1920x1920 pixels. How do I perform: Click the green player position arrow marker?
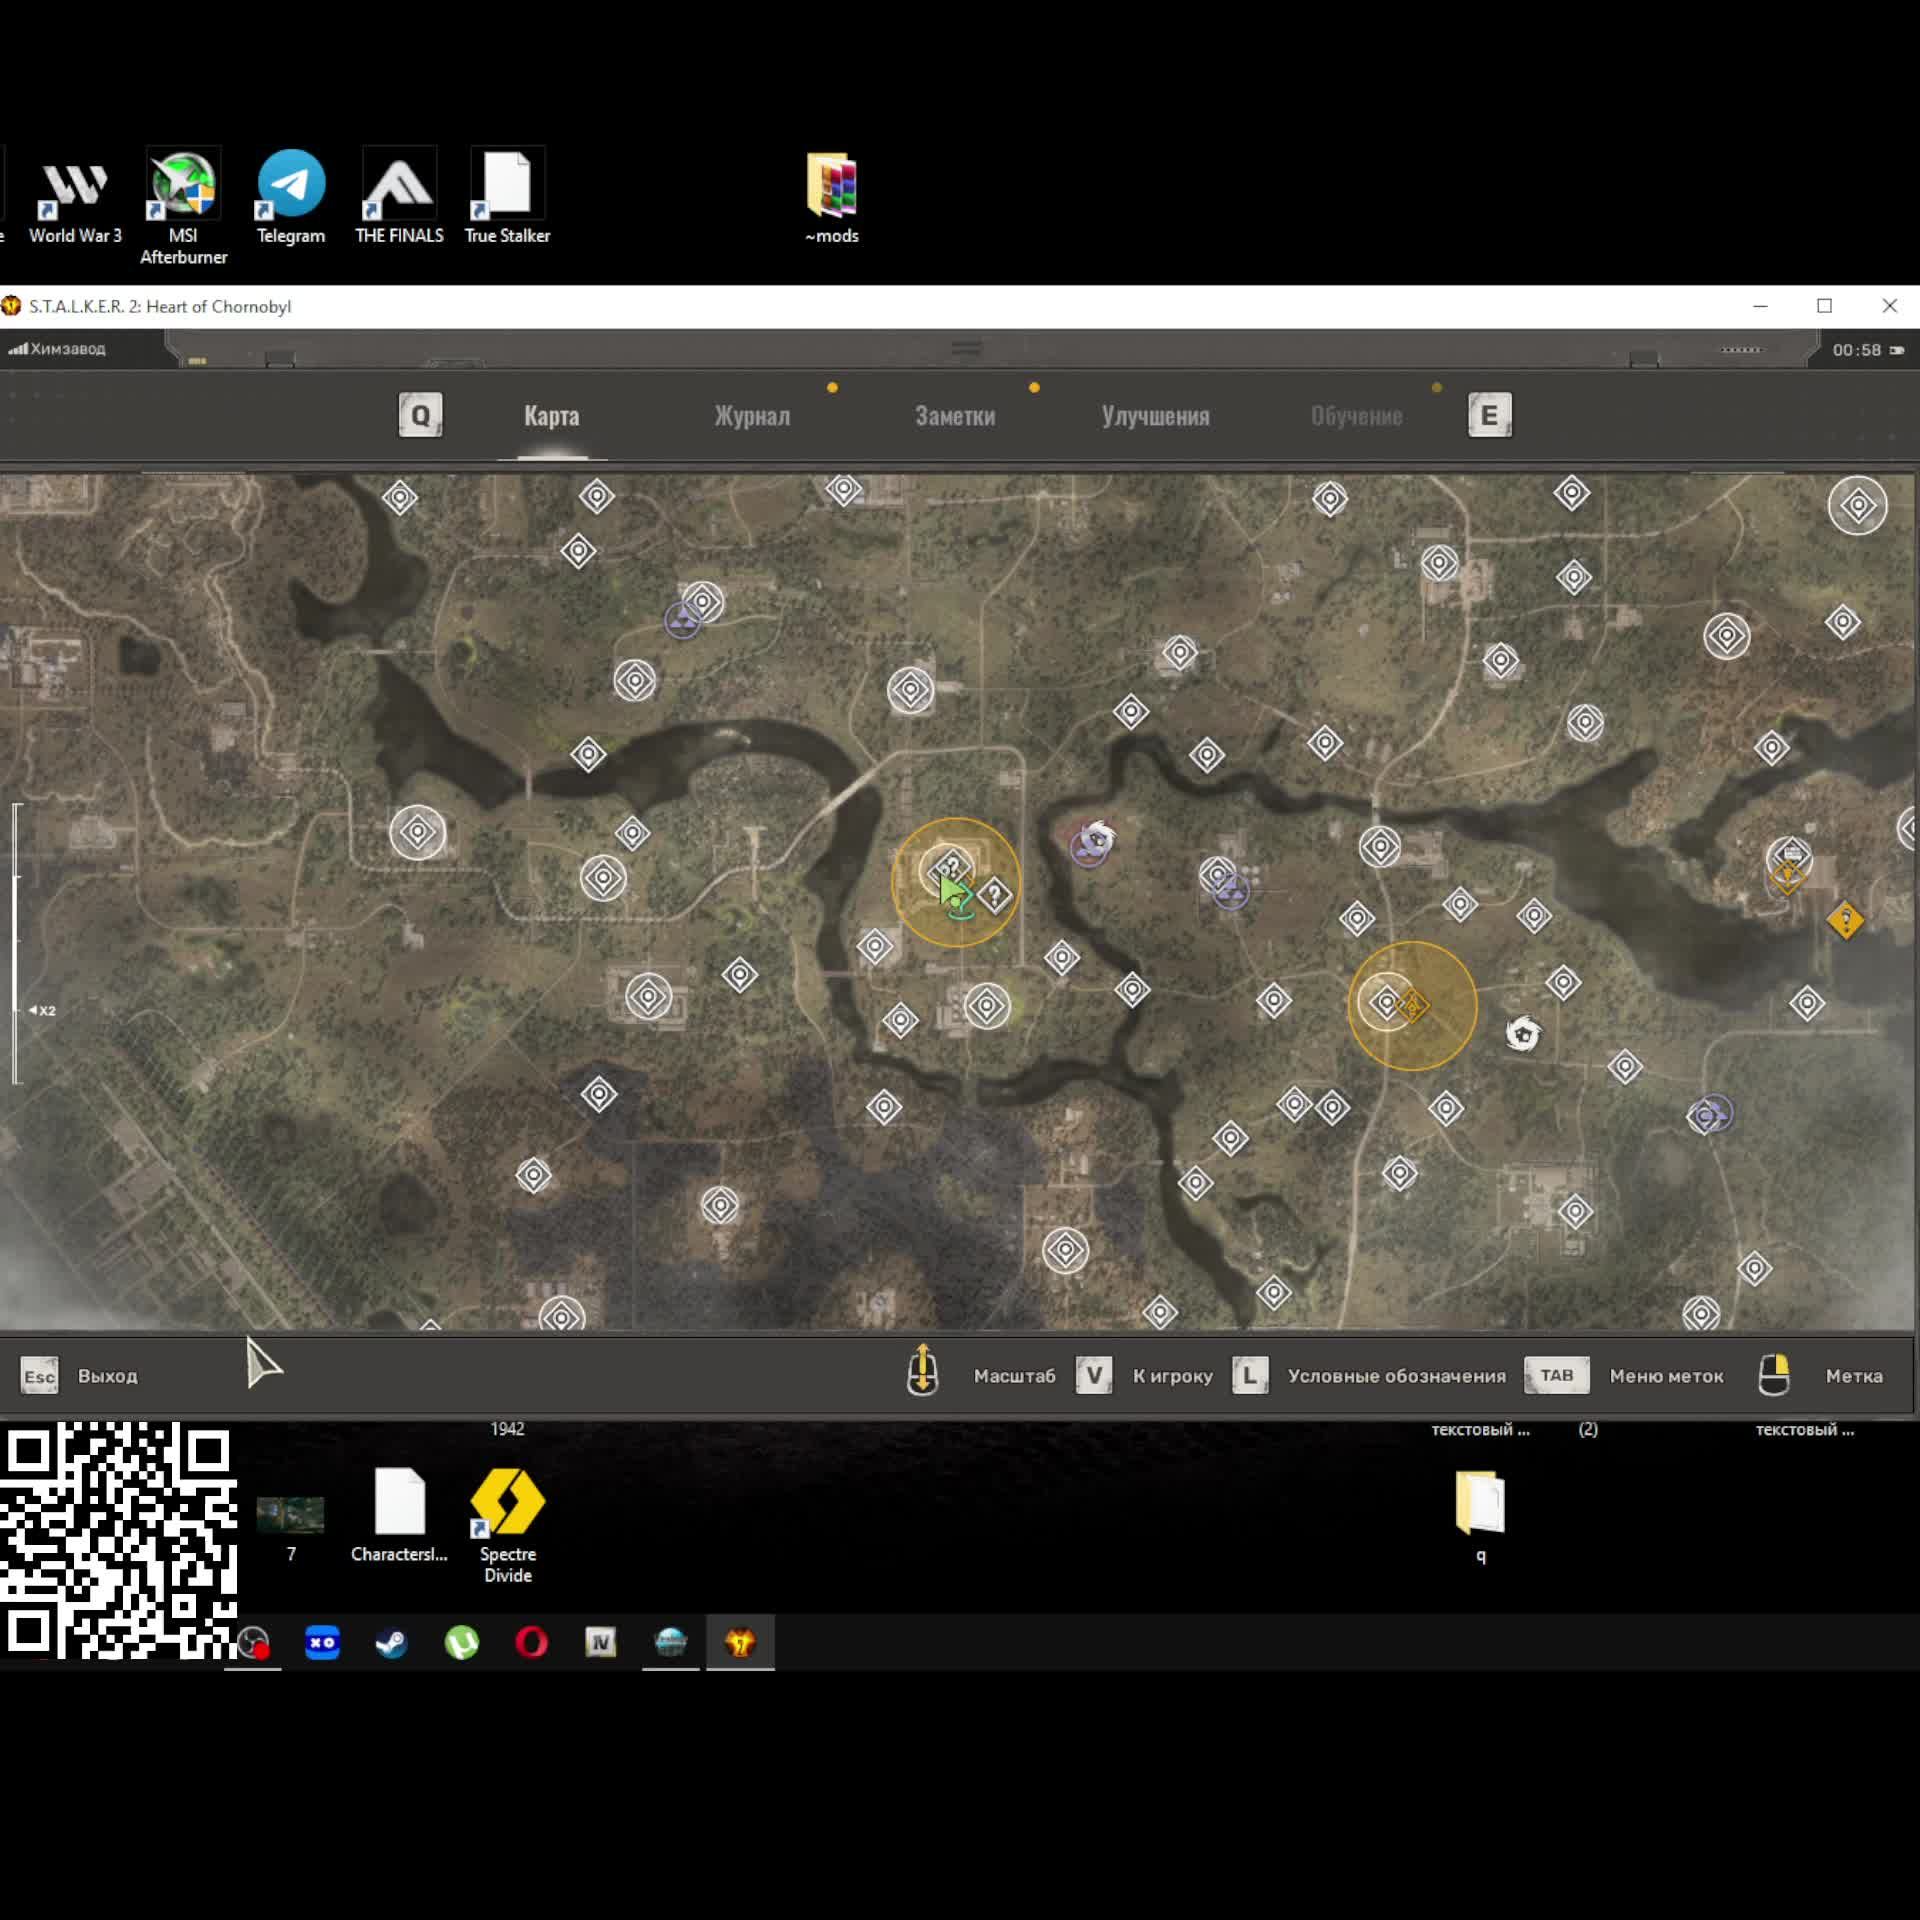(x=952, y=890)
